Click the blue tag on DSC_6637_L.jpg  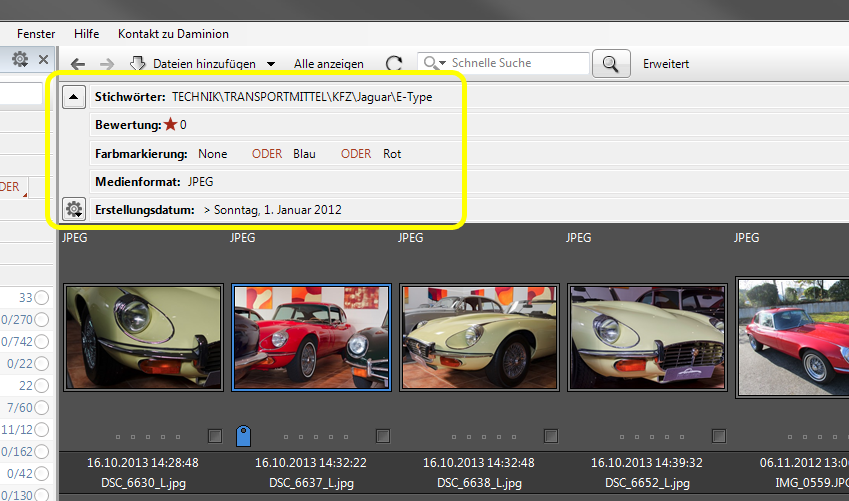242,435
